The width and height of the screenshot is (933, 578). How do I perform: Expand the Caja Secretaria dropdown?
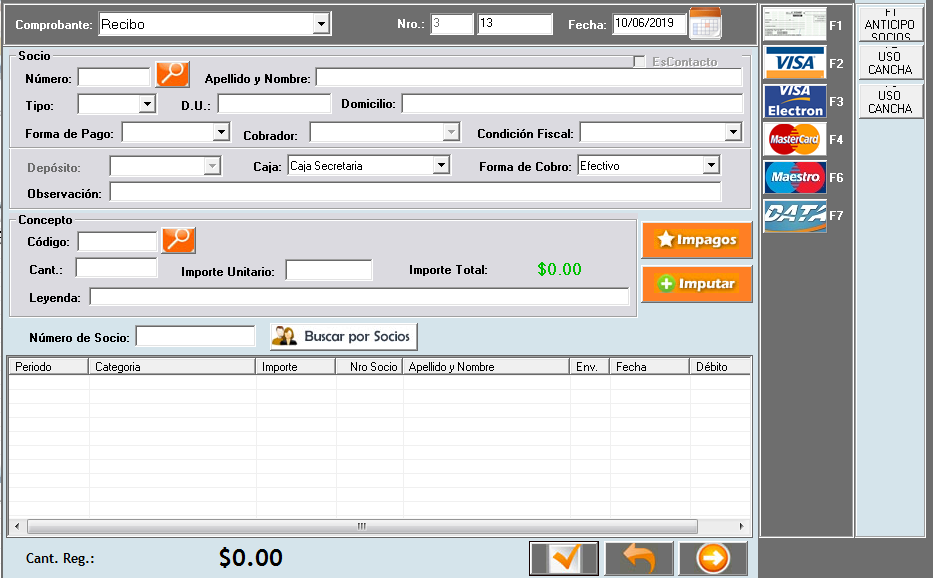(x=440, y=166)
